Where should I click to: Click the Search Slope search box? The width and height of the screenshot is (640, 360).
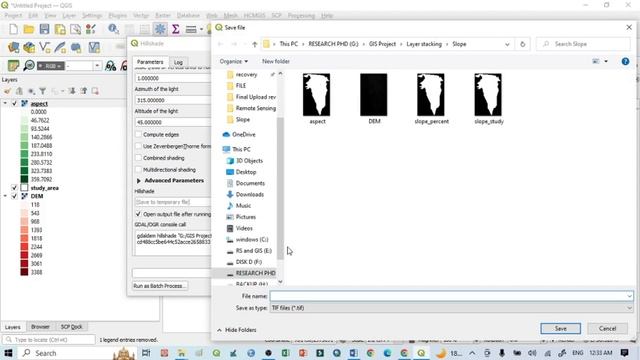pos(584,44)
